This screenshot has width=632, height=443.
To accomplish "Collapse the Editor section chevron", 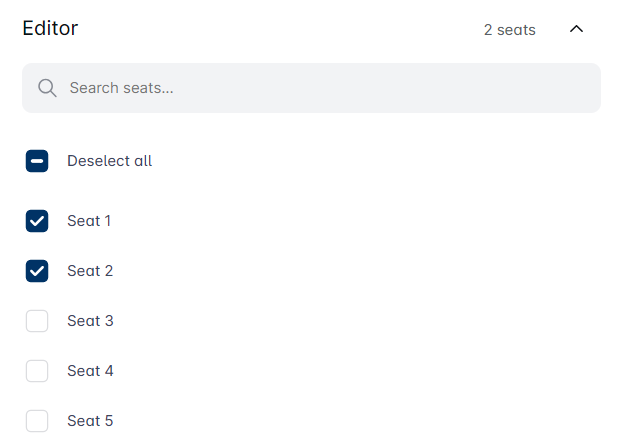I will (x=576, y=29).
